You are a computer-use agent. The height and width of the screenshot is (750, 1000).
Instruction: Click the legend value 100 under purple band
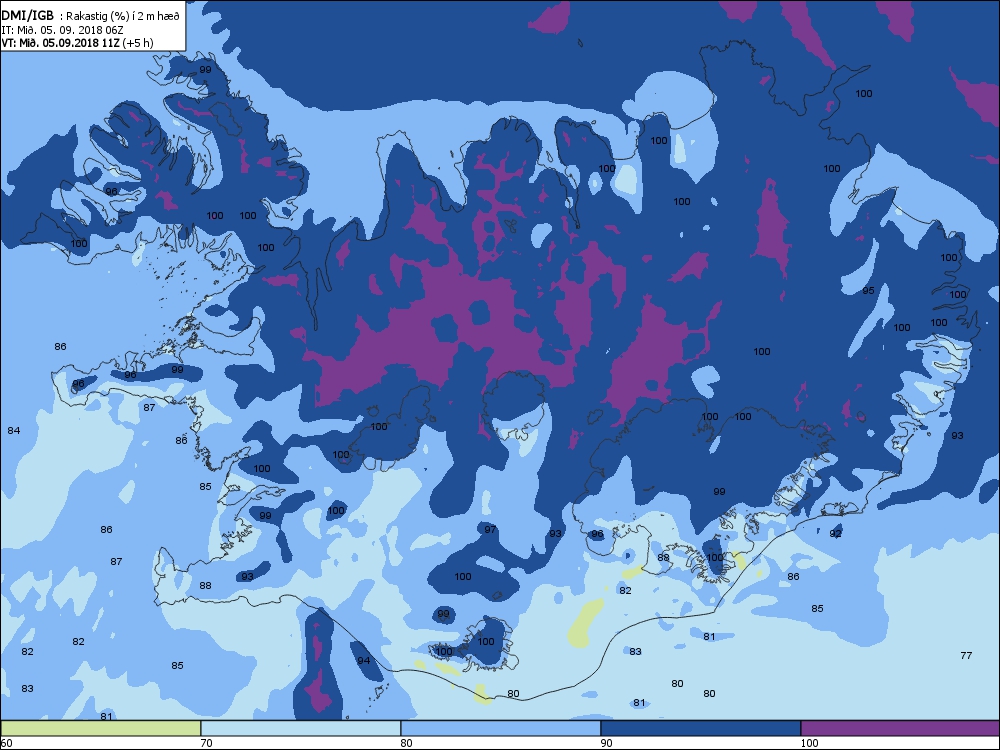809,742
